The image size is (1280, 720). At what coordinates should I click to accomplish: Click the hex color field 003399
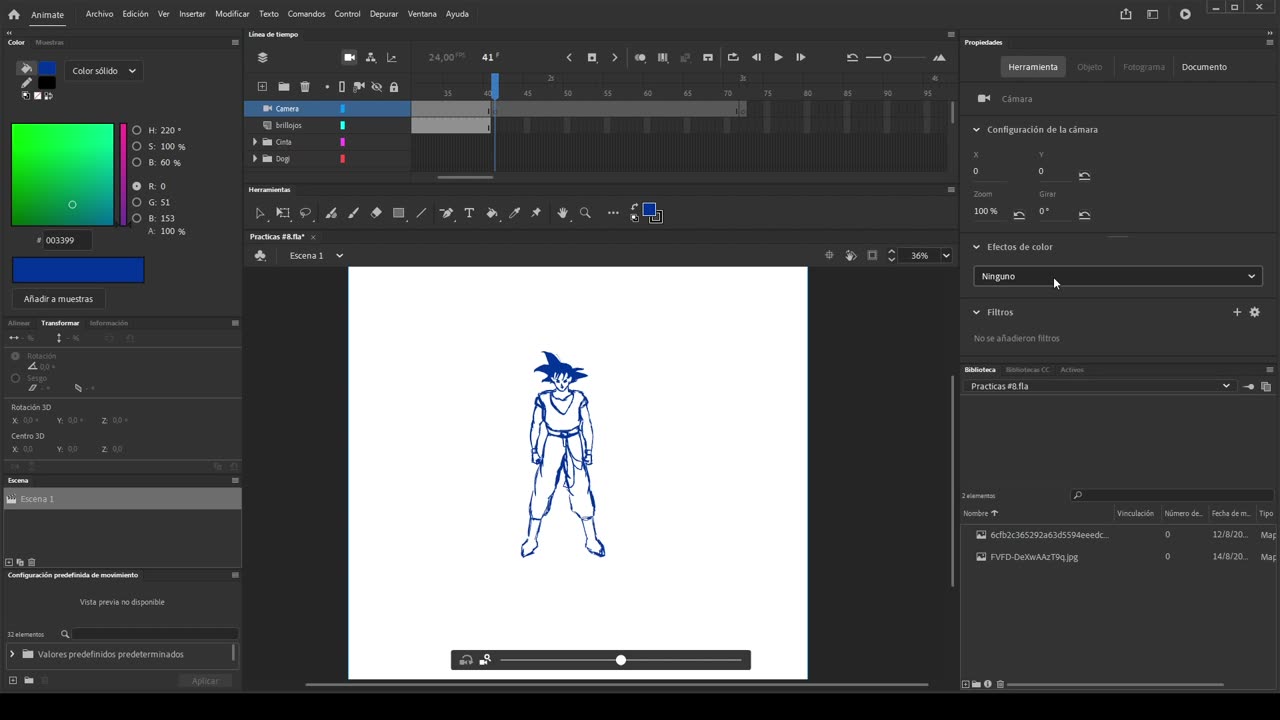click(67, 240)
